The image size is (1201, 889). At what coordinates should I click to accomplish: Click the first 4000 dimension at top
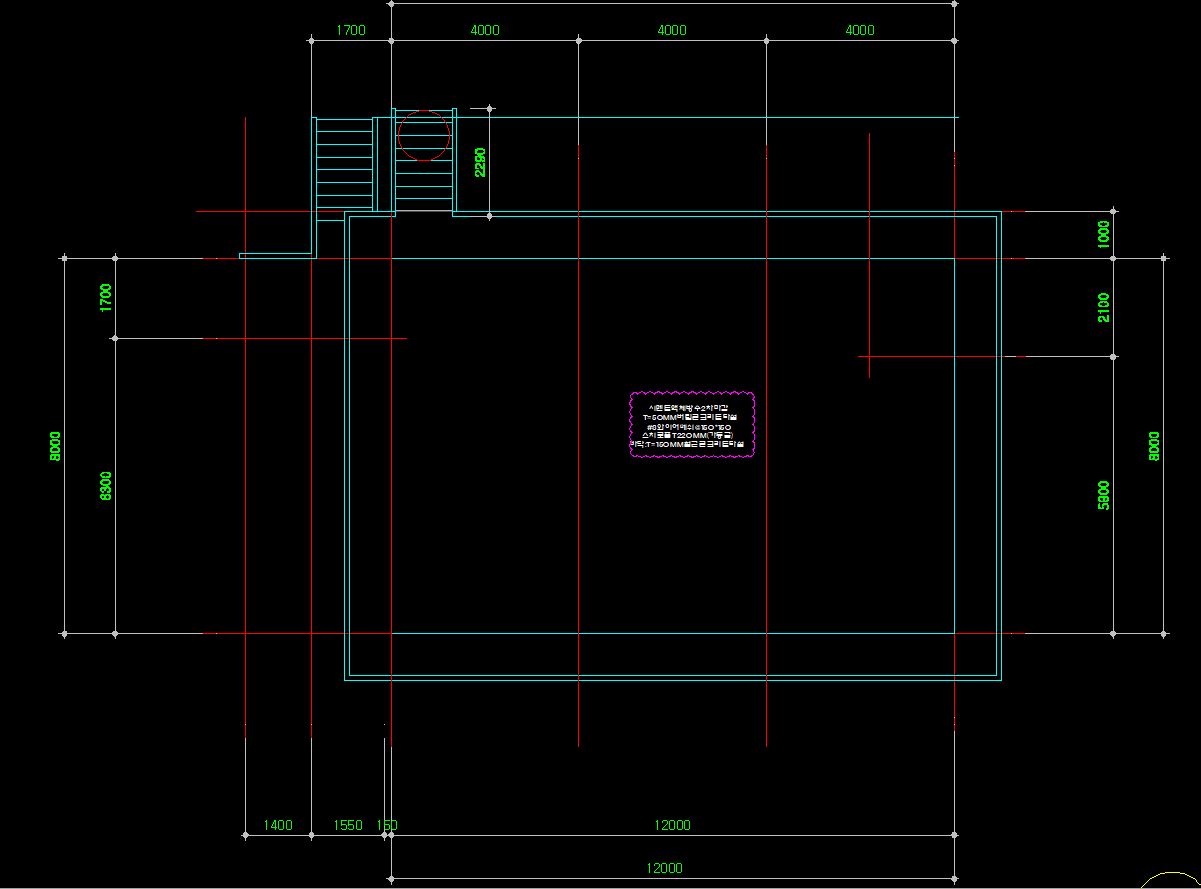[x=485, y=30]
